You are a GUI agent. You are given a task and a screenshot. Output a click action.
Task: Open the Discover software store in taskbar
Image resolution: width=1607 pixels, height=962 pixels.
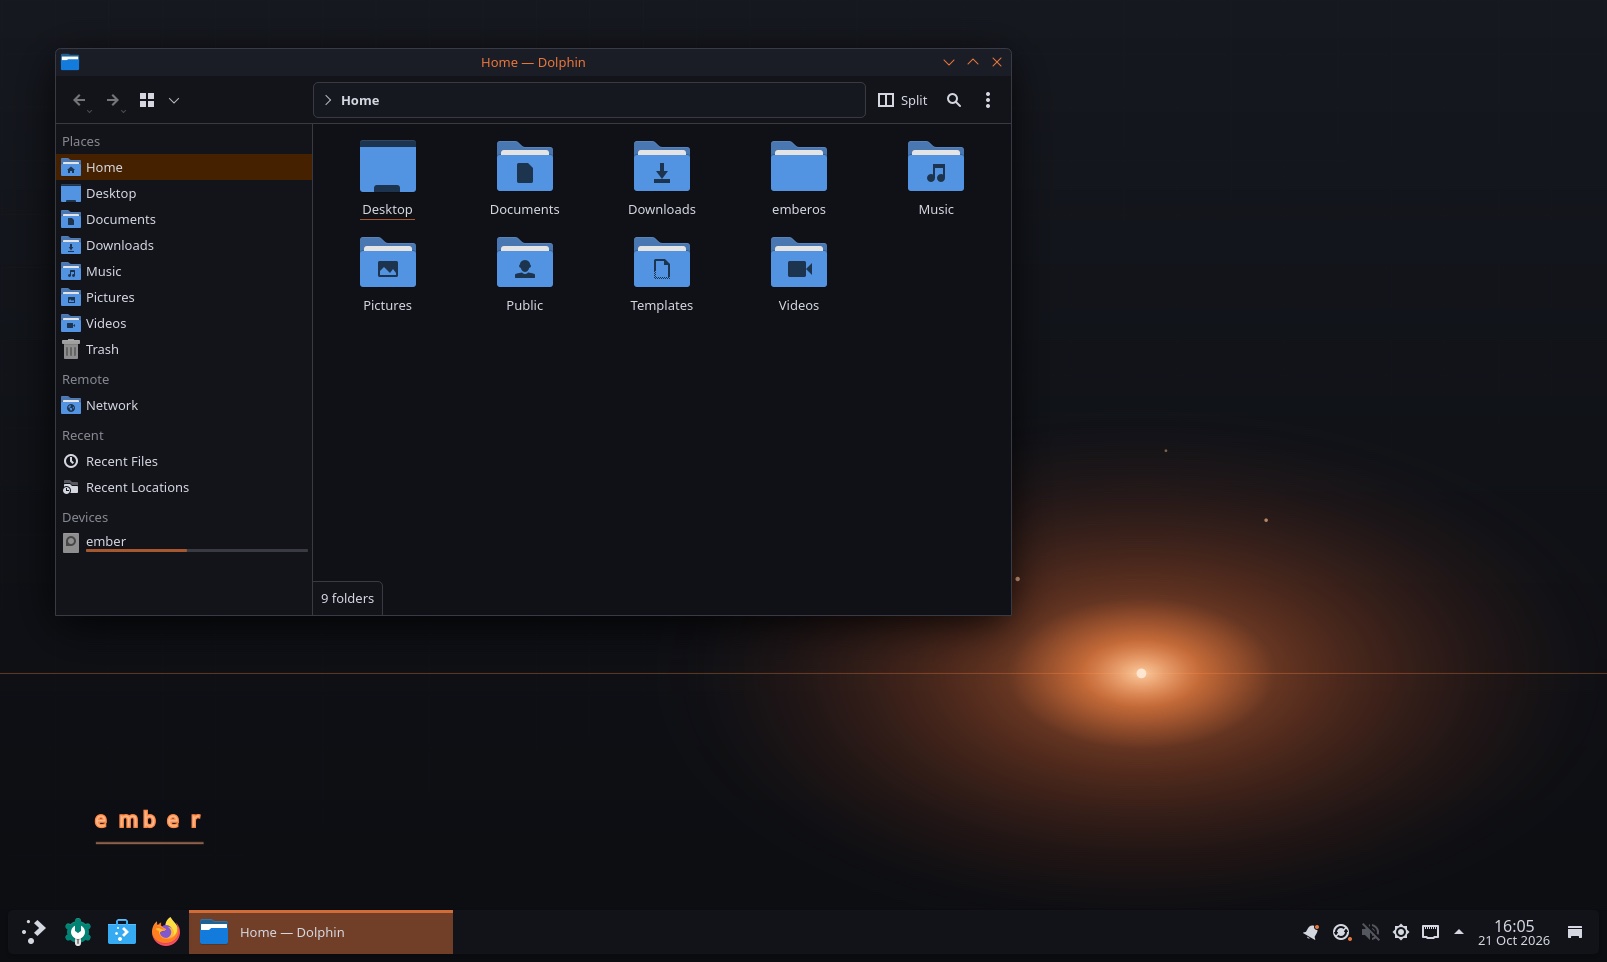click(x=122, y=932)
